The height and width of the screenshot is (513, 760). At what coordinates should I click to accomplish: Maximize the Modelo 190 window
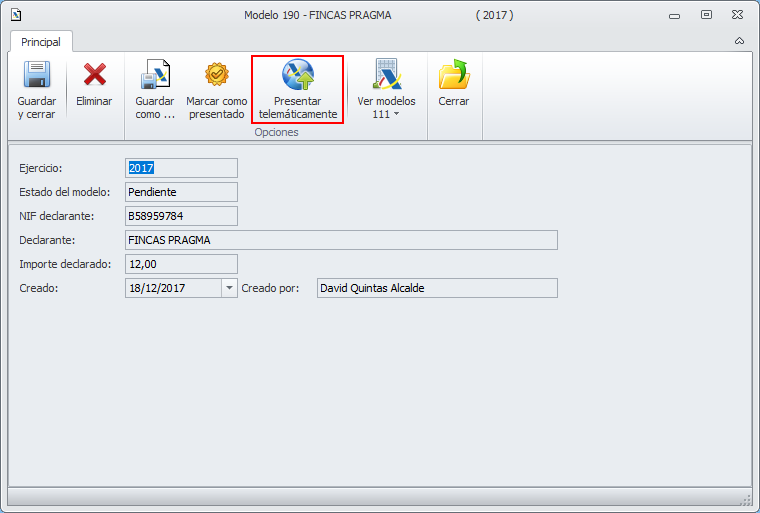[706, 15]
